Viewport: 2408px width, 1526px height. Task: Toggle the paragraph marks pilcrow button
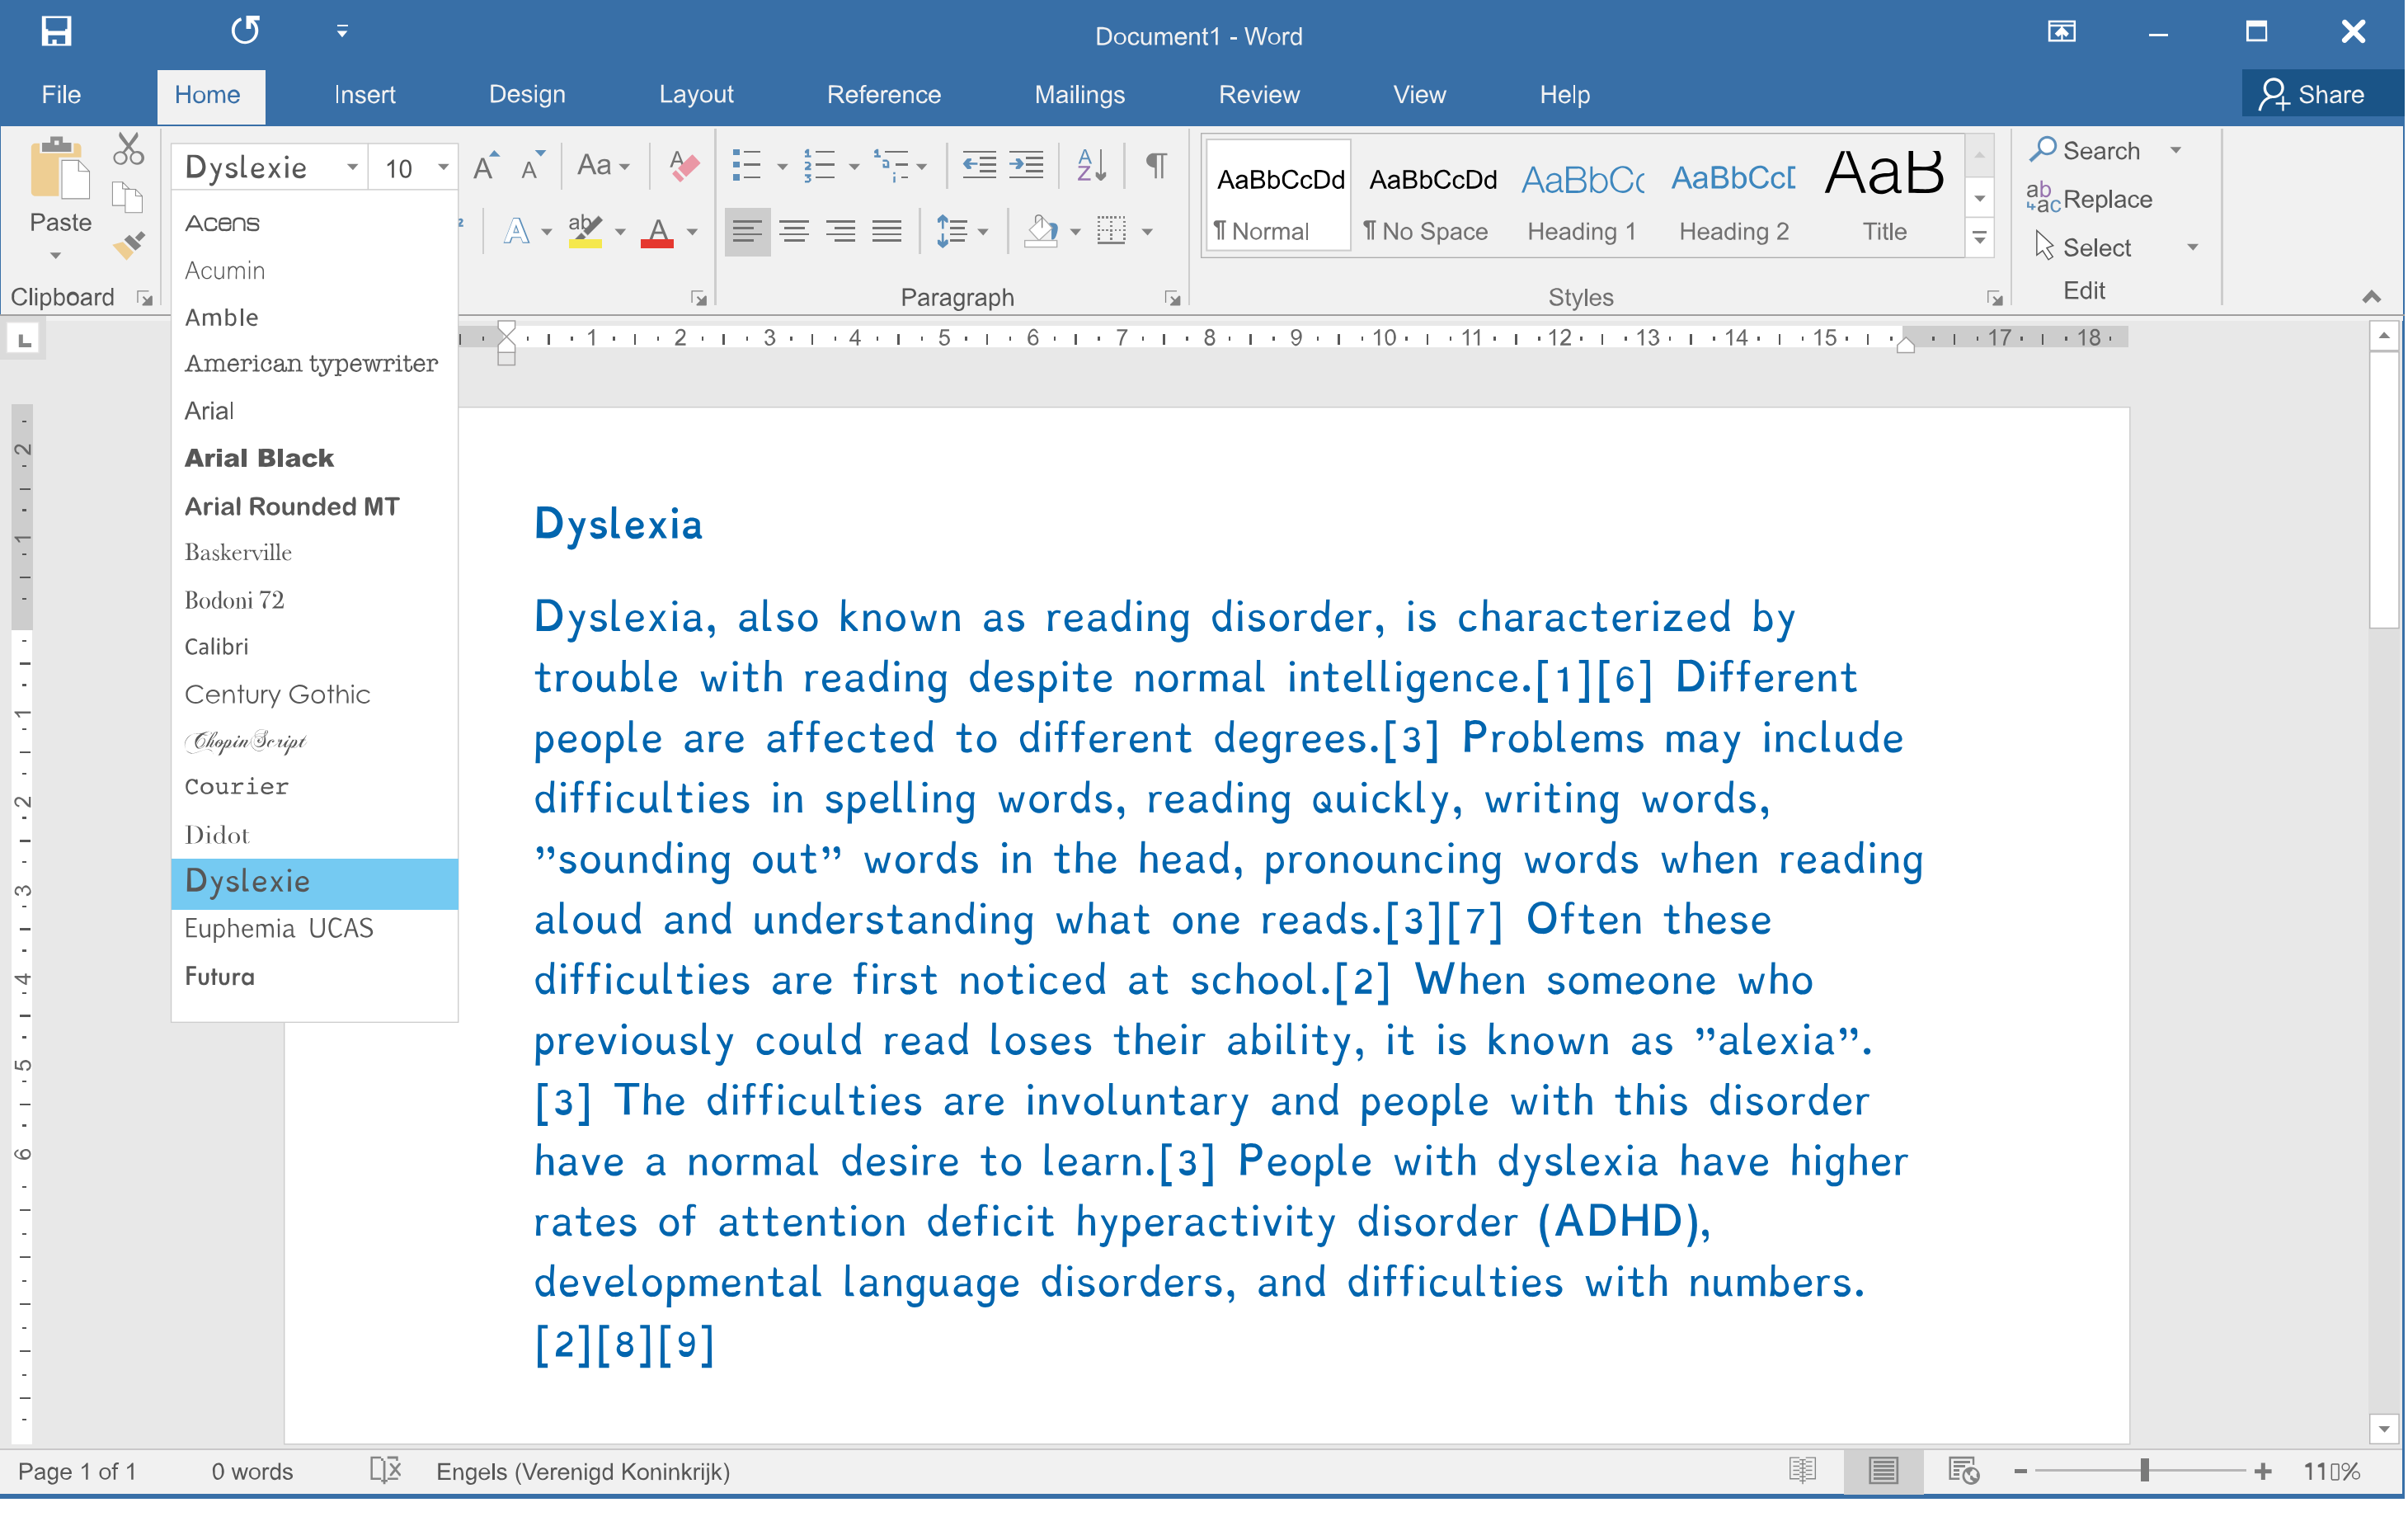coord(1156,166)
